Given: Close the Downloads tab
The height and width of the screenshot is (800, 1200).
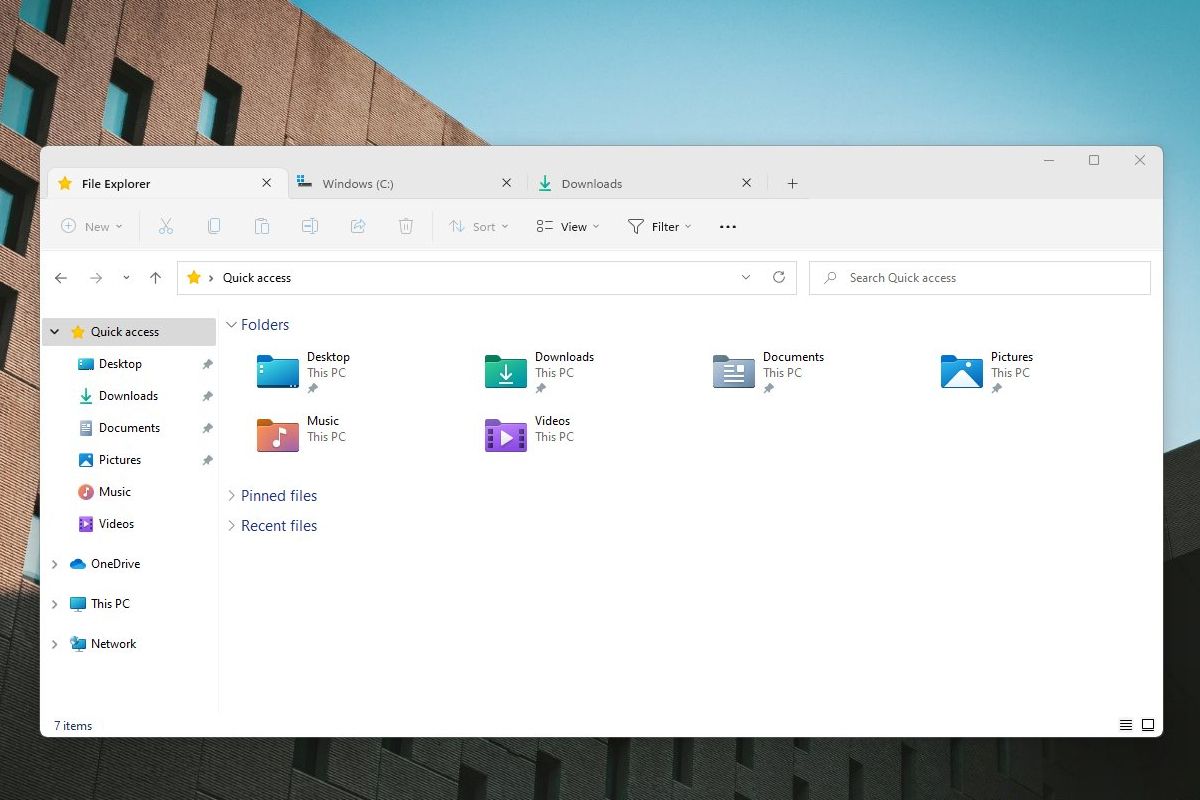Looking at the screenshot, I should pyautogui.click(x=746, y=183).
